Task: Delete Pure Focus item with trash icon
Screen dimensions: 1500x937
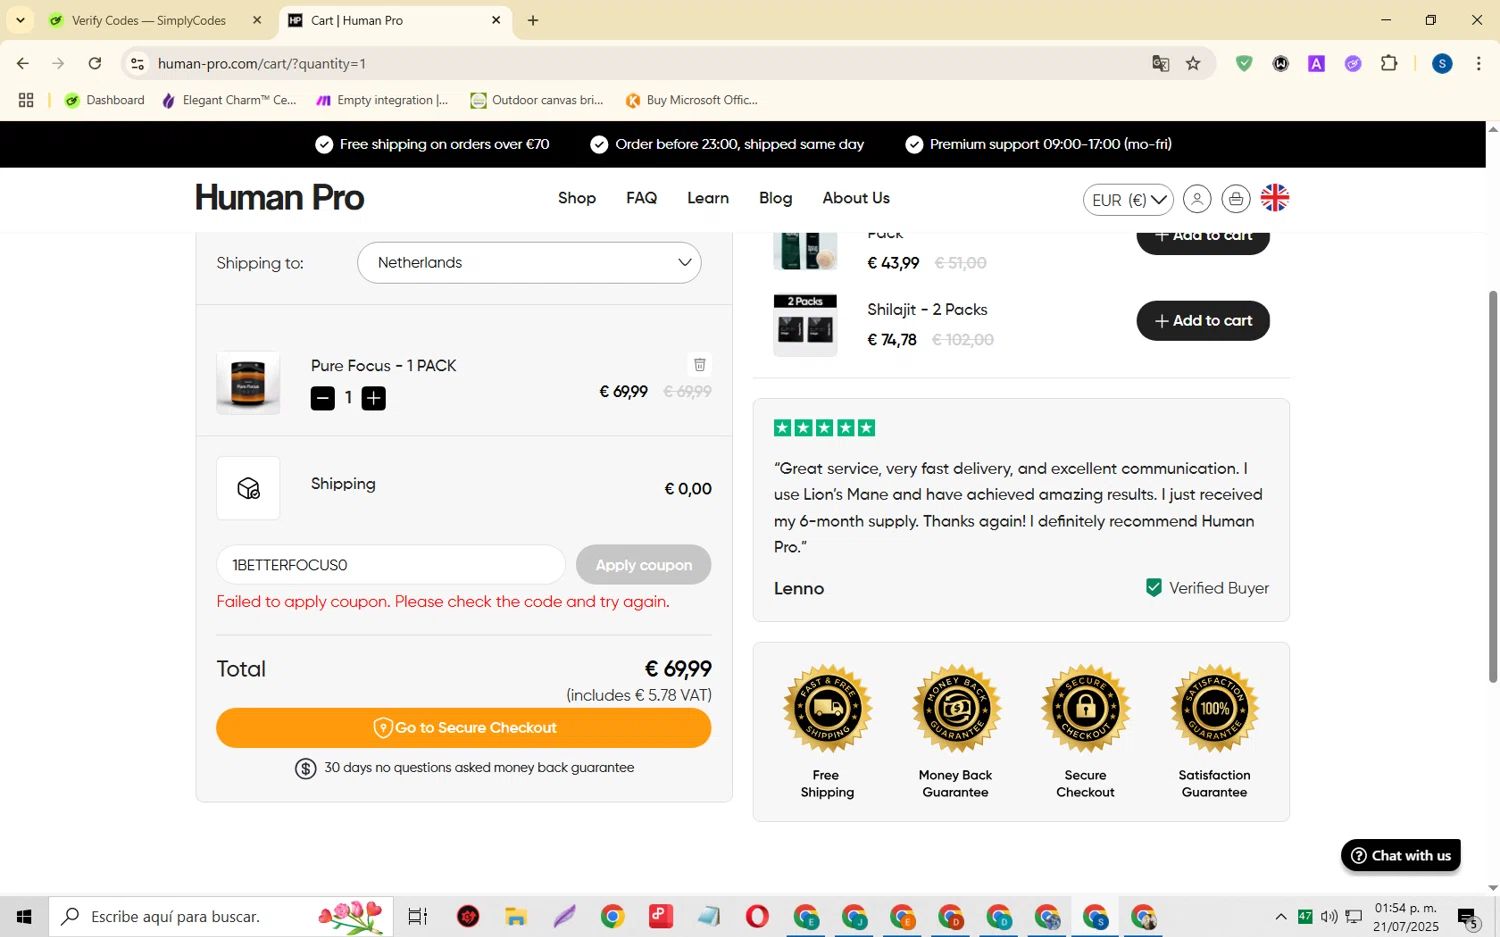Action: (700, 364)
